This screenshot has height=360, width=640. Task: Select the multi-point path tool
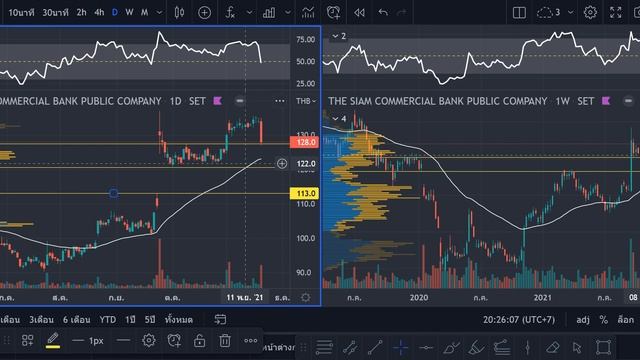(502, 347)
